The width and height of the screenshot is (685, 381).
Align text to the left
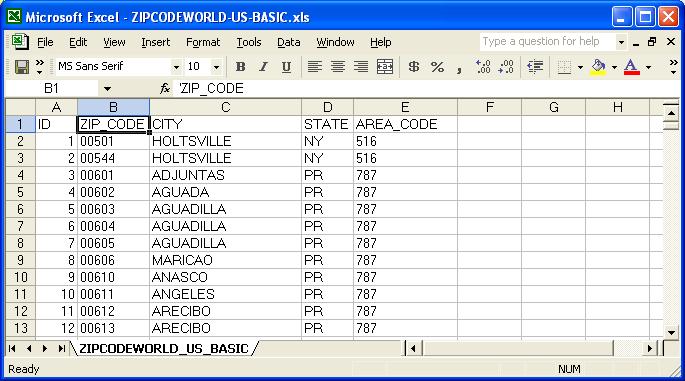[x=315, y=67]
